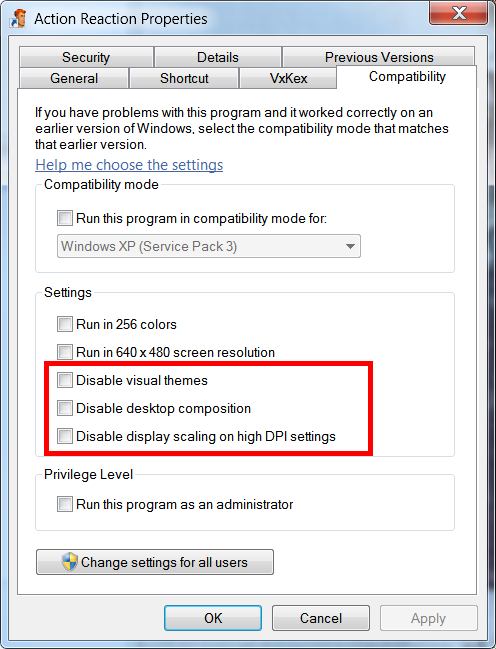496x649 pixels.
Task: Close the Properties dialog window
Action: [458, 14]
